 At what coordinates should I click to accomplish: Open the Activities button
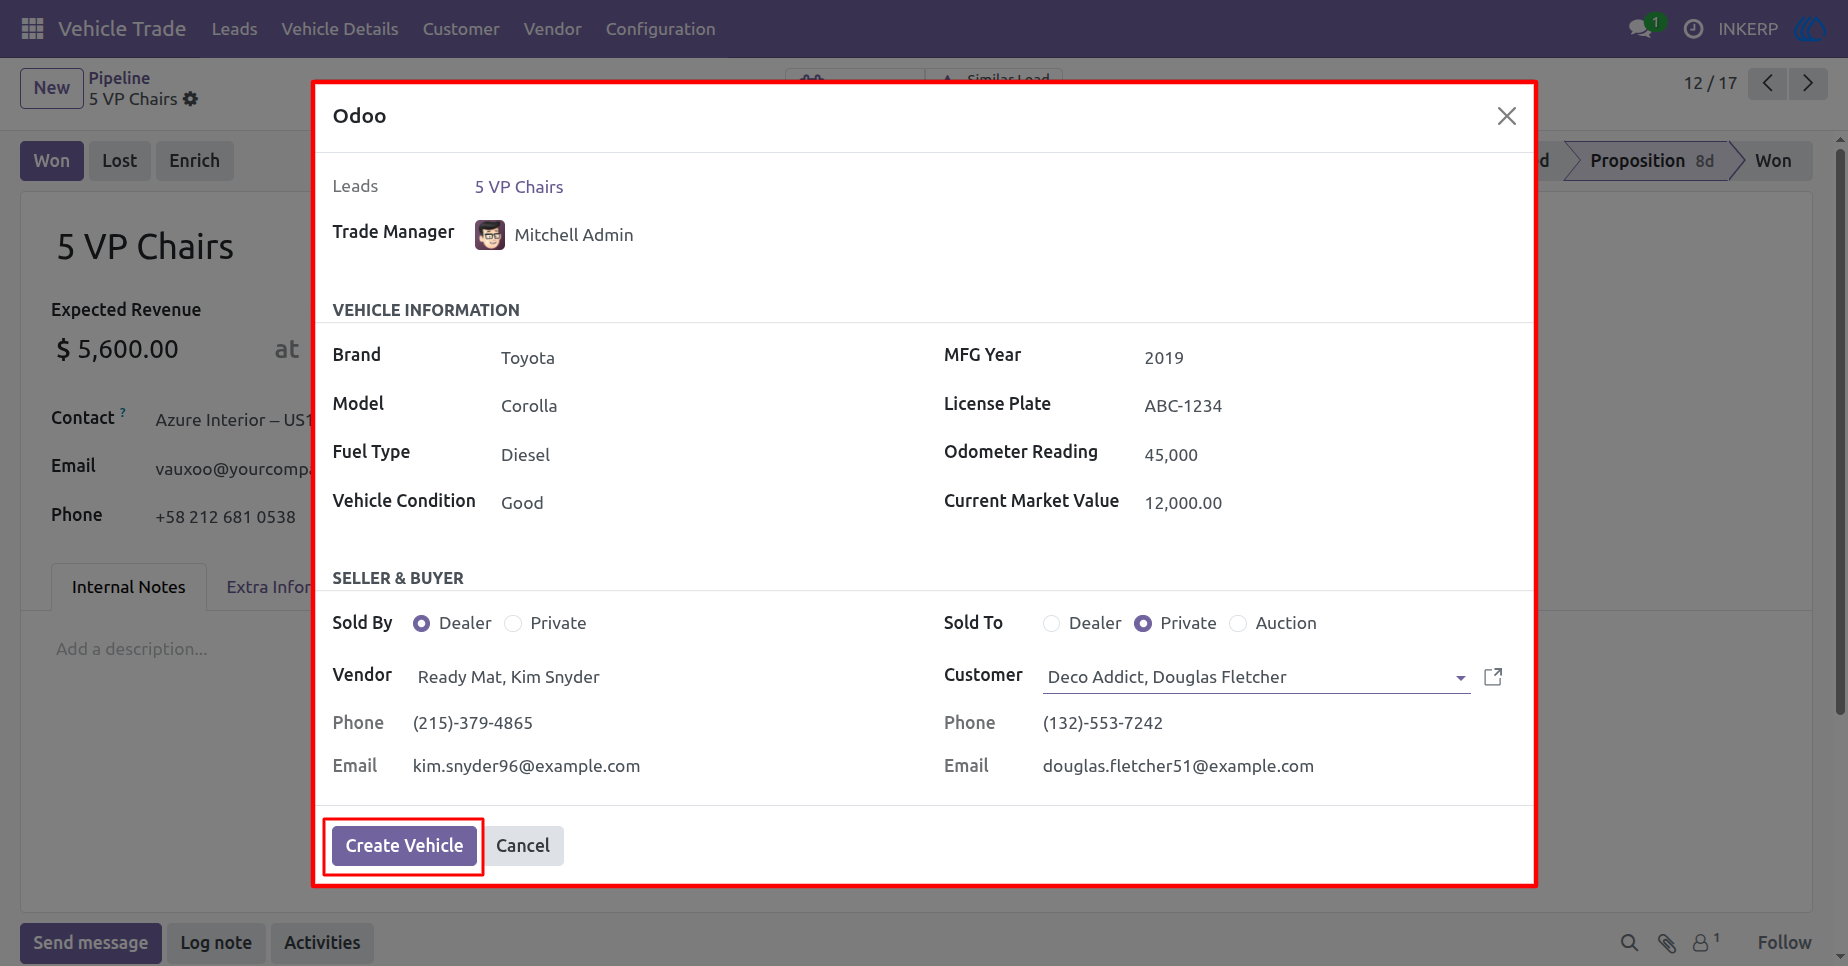[322, 943]
